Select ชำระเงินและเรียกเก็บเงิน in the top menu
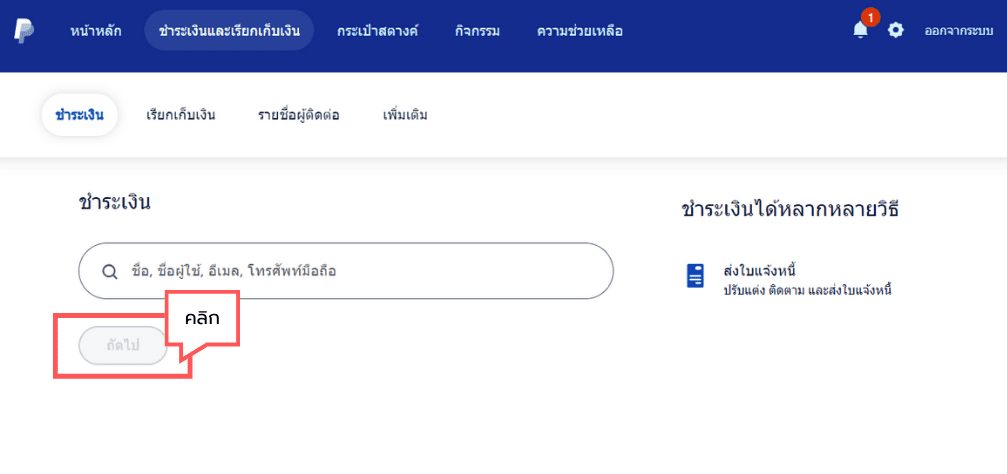 (x=229, y=30)
